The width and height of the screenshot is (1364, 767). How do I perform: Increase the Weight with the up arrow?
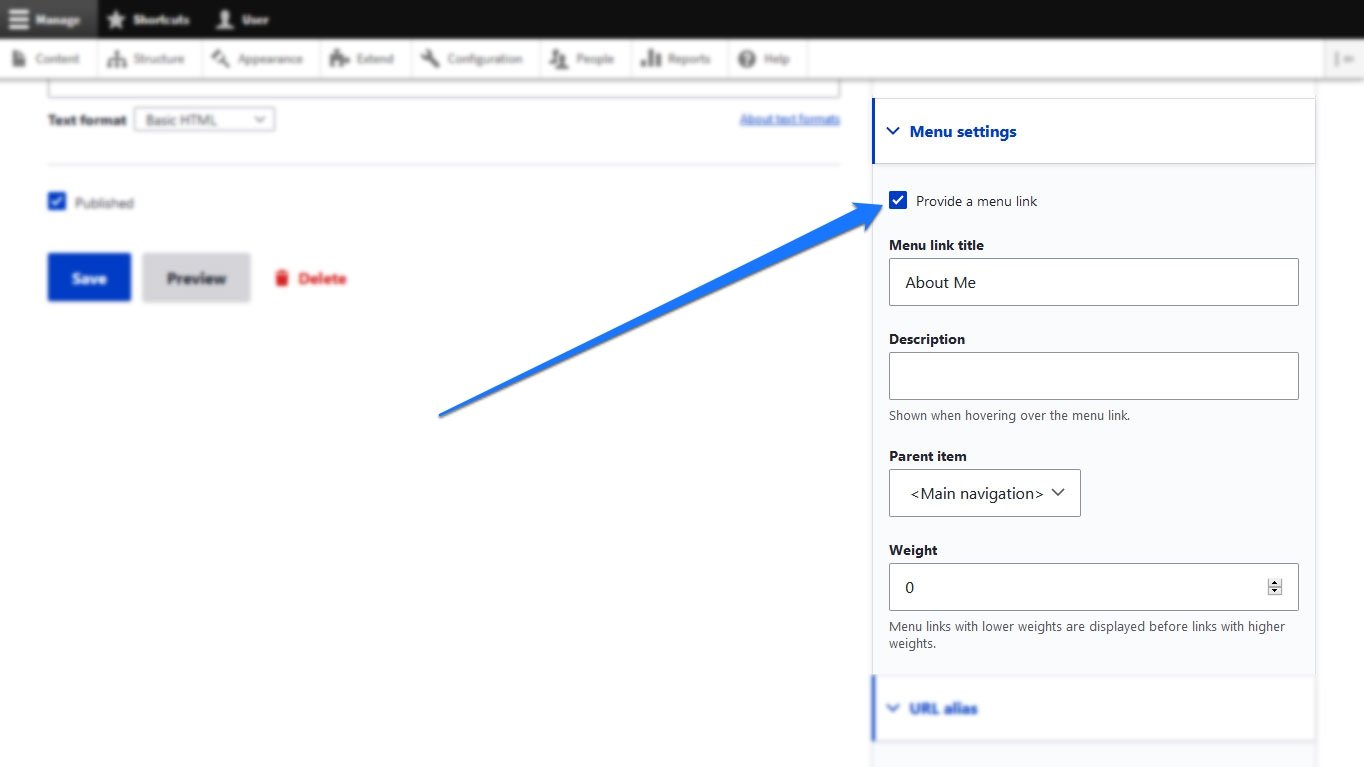(1274, 583)
